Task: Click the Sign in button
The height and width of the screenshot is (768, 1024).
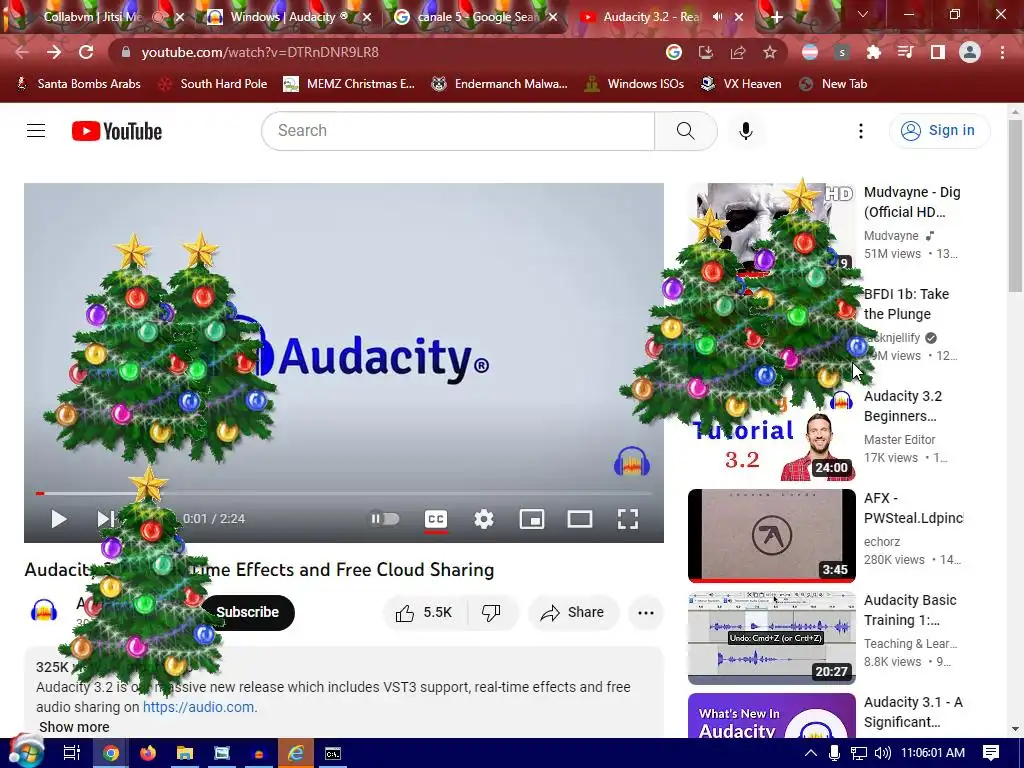Action: click(x=939, y=131)
